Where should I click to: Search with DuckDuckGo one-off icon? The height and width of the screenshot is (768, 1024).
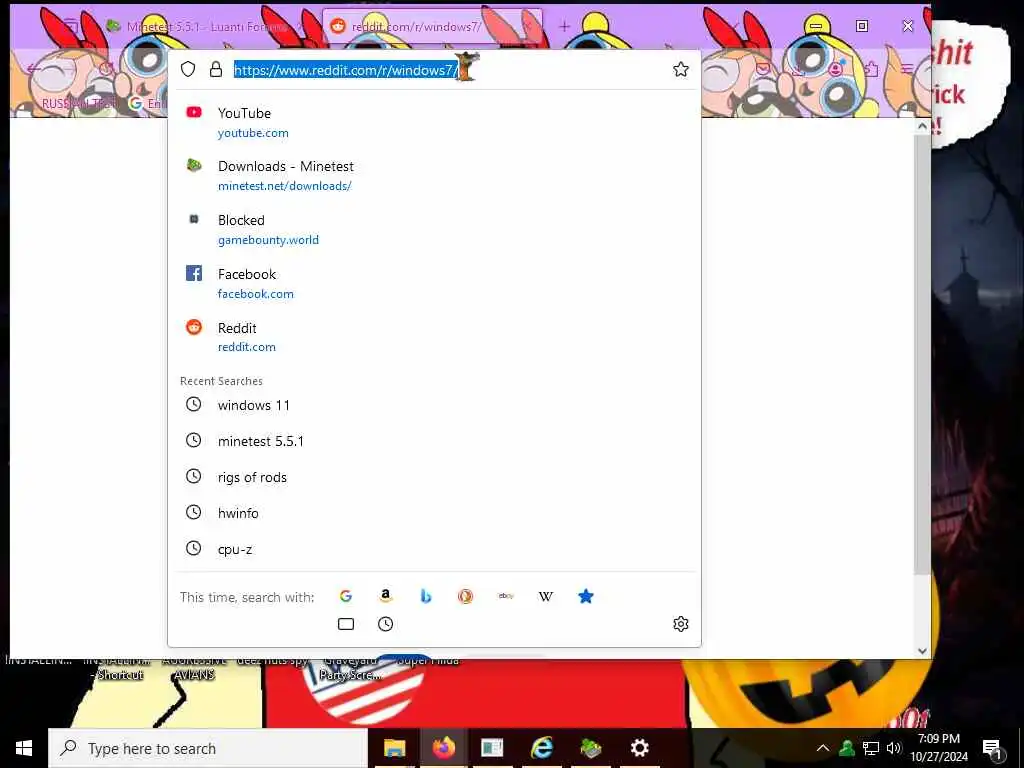pos(465,596)
